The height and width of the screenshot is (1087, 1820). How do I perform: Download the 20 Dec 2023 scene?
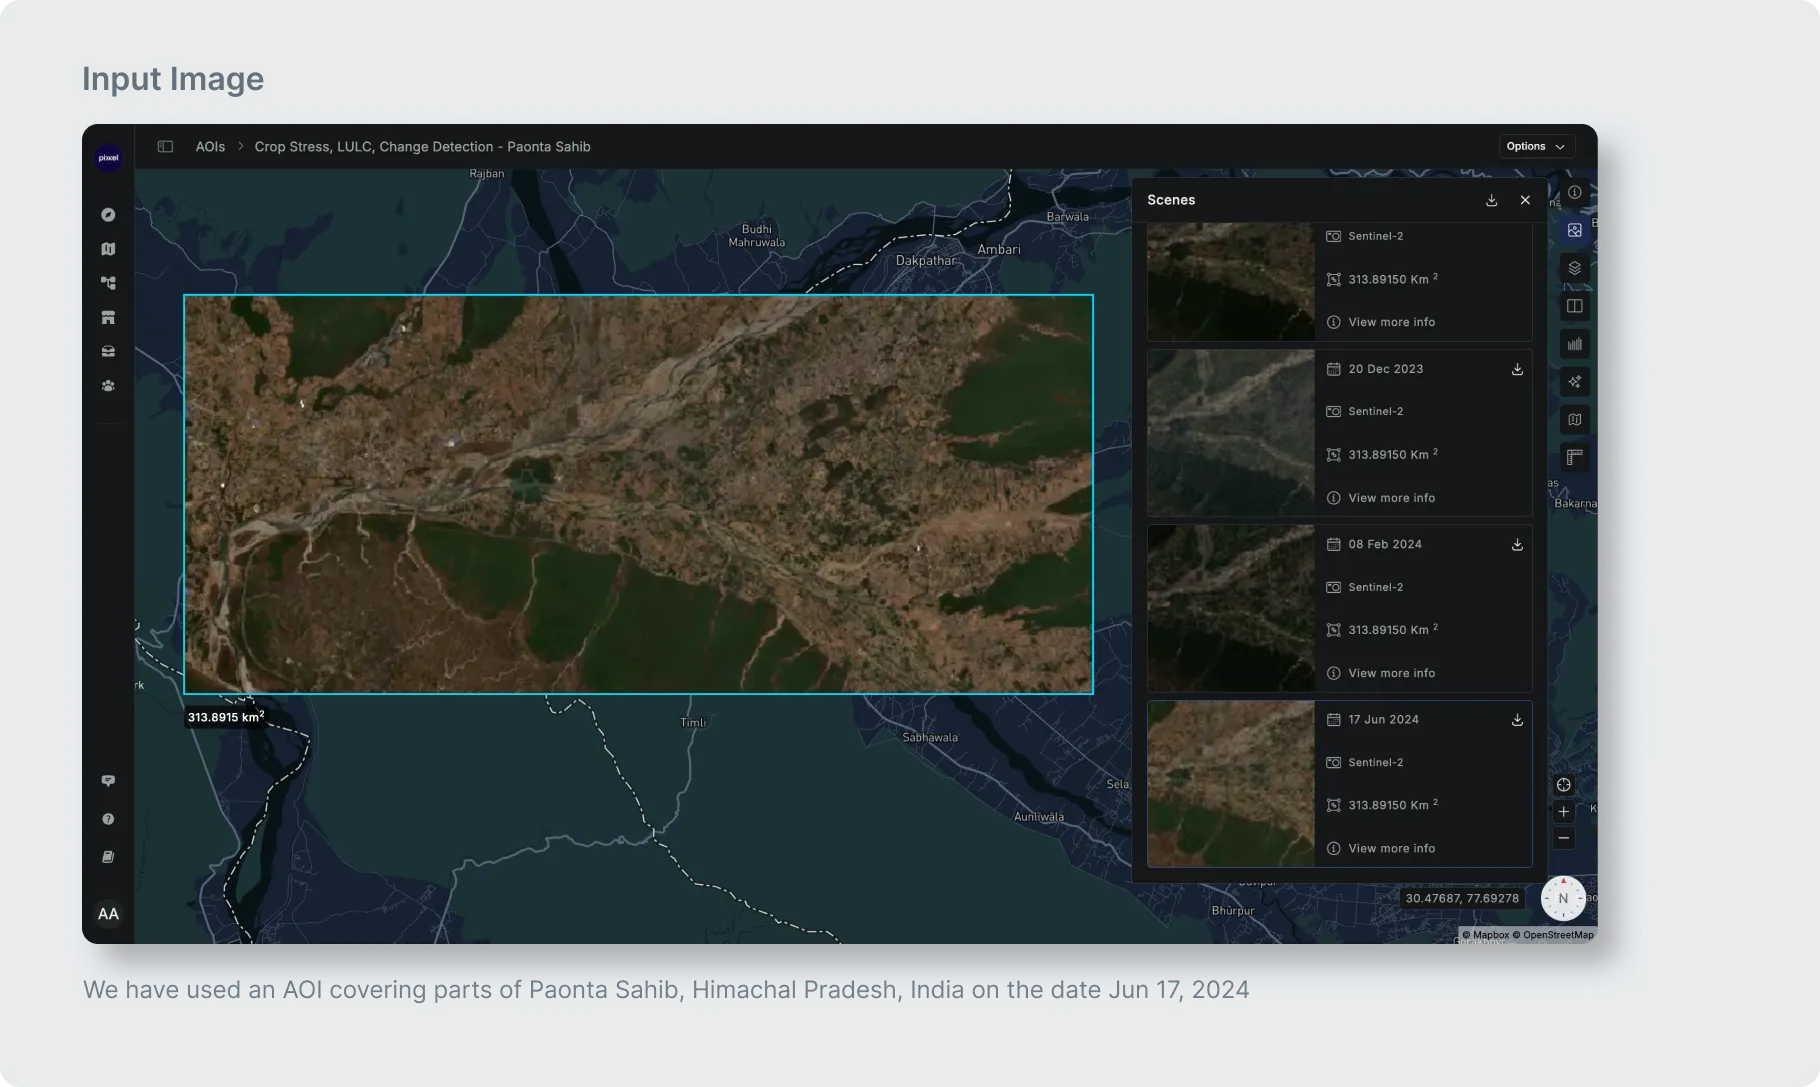click(x=1517, y=369)
